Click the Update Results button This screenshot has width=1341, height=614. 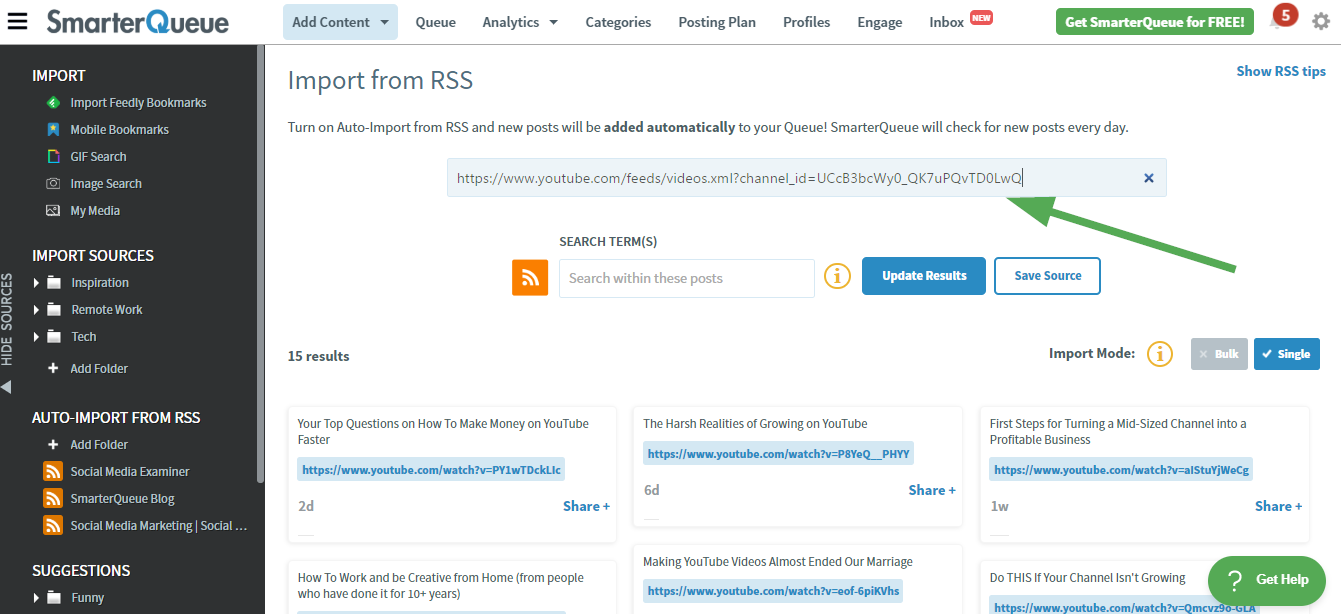923,275
